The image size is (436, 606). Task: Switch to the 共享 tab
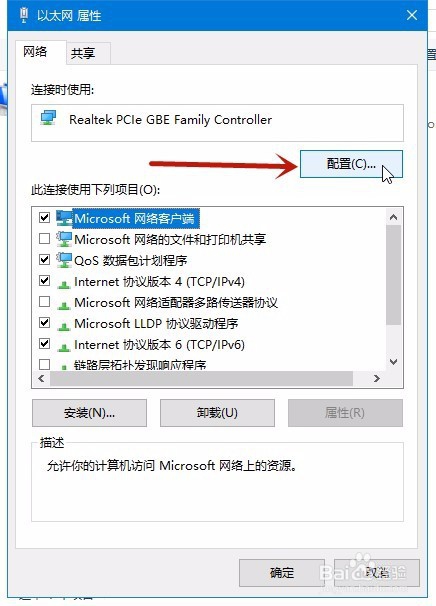point(83,53)
